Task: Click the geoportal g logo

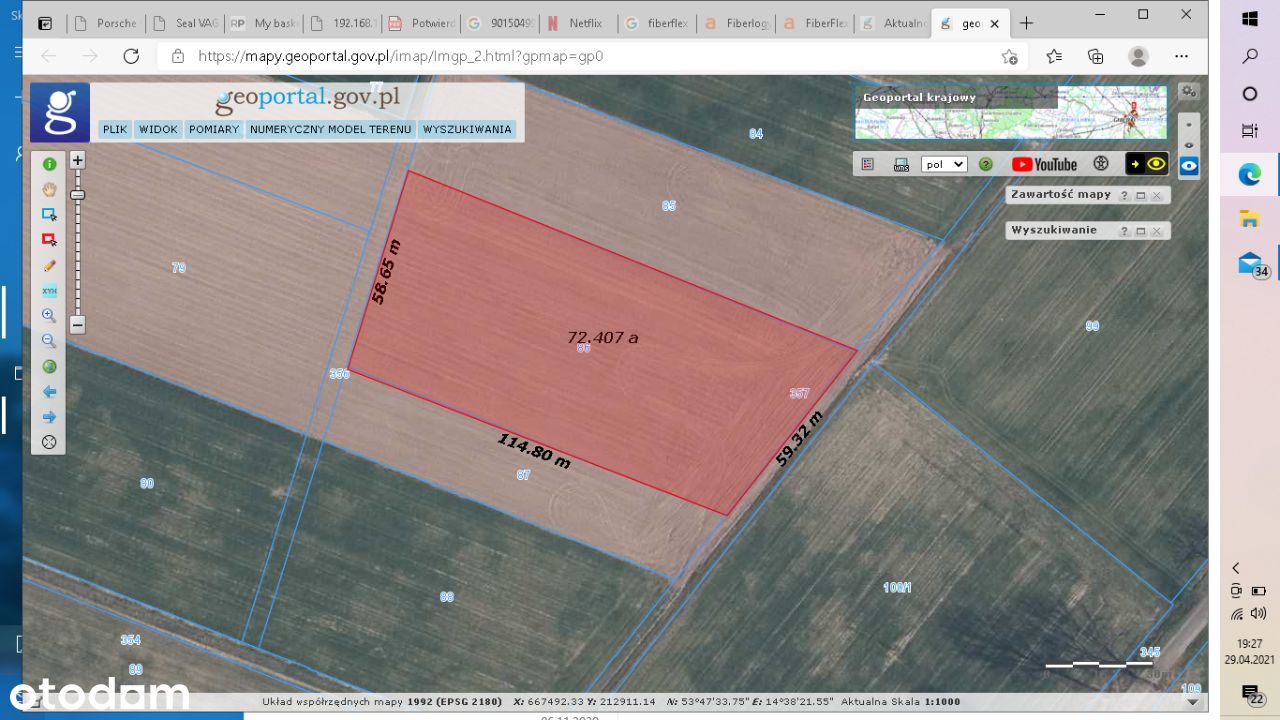Action: (x=60, y=112)
